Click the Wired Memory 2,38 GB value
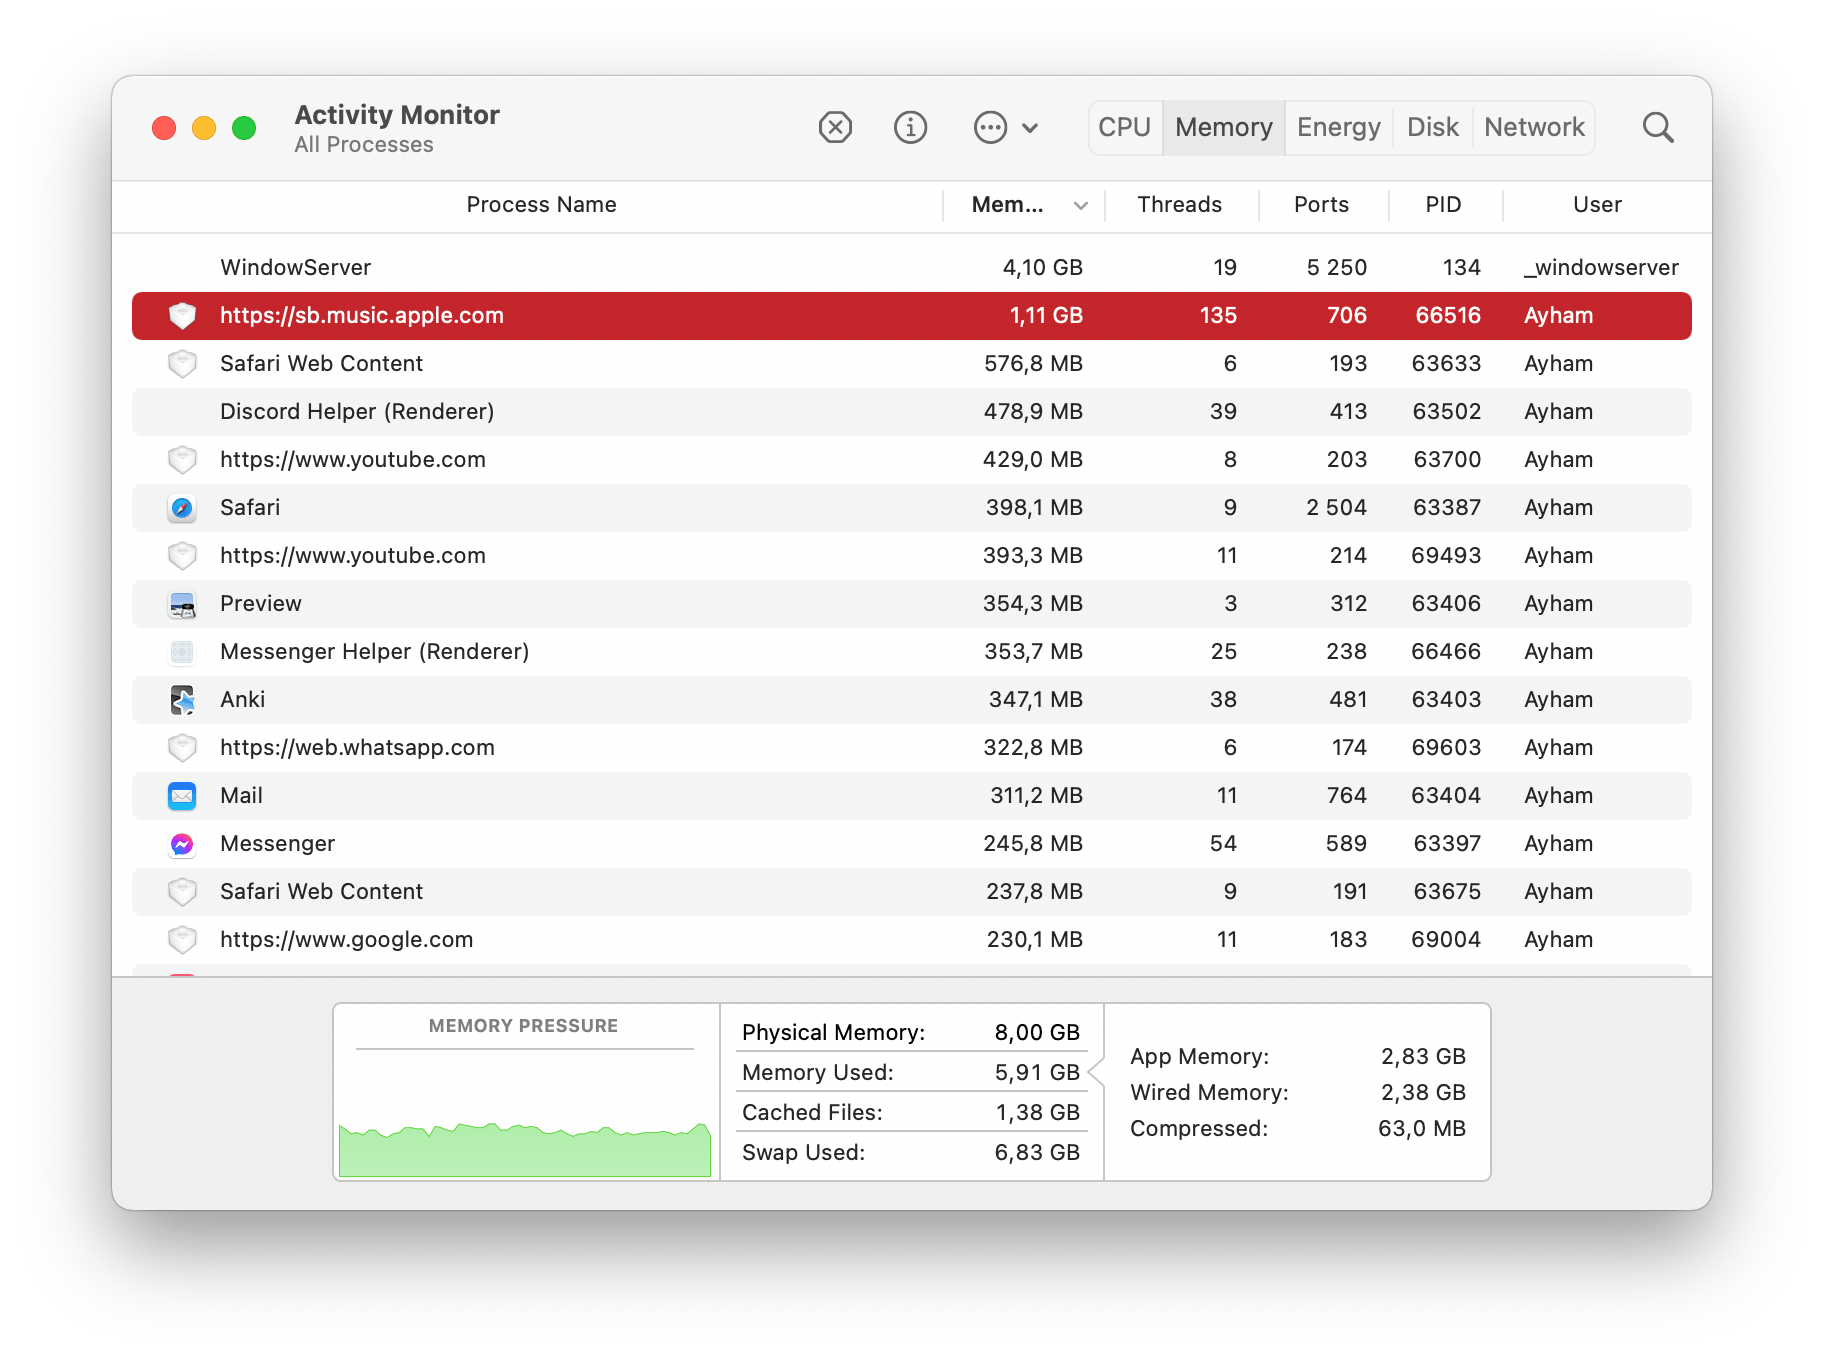The width and height of the screenshot is (1824, 1358). [1423, 1093]
